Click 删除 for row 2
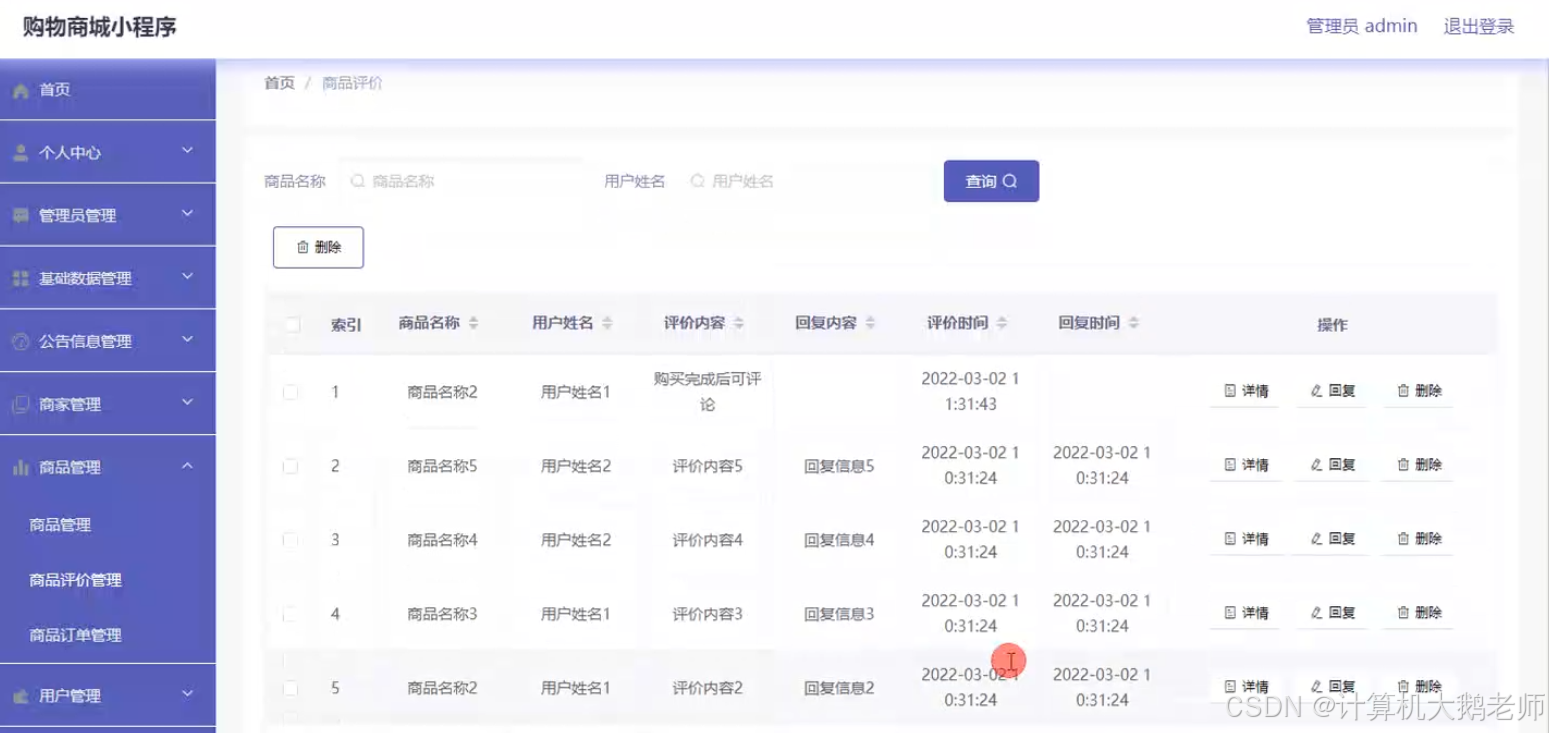This screenshot has width=1549, height=733. pyautogui.click(x=1418, y=465)
